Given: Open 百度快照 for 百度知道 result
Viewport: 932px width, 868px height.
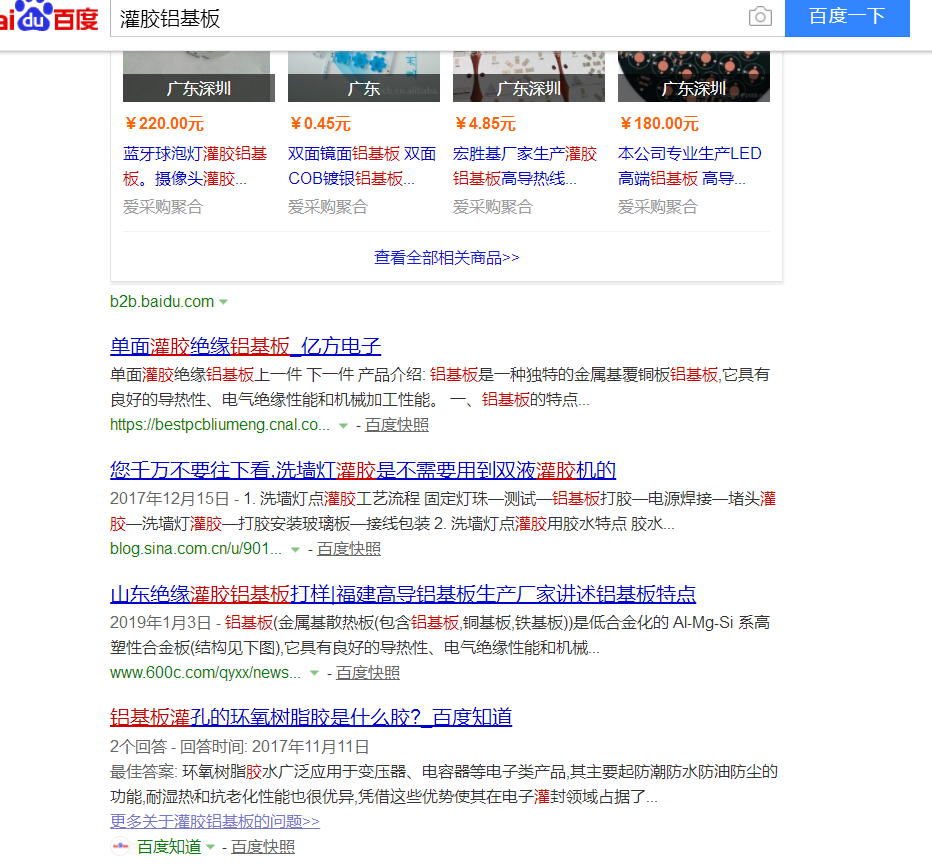Looking at the screenshot, I should coord(262,847).
